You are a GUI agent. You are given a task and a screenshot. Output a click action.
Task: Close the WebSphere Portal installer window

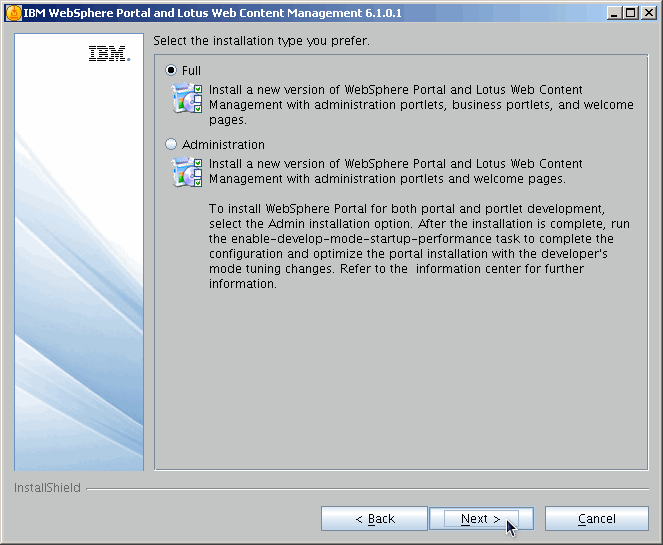(648, 13)
